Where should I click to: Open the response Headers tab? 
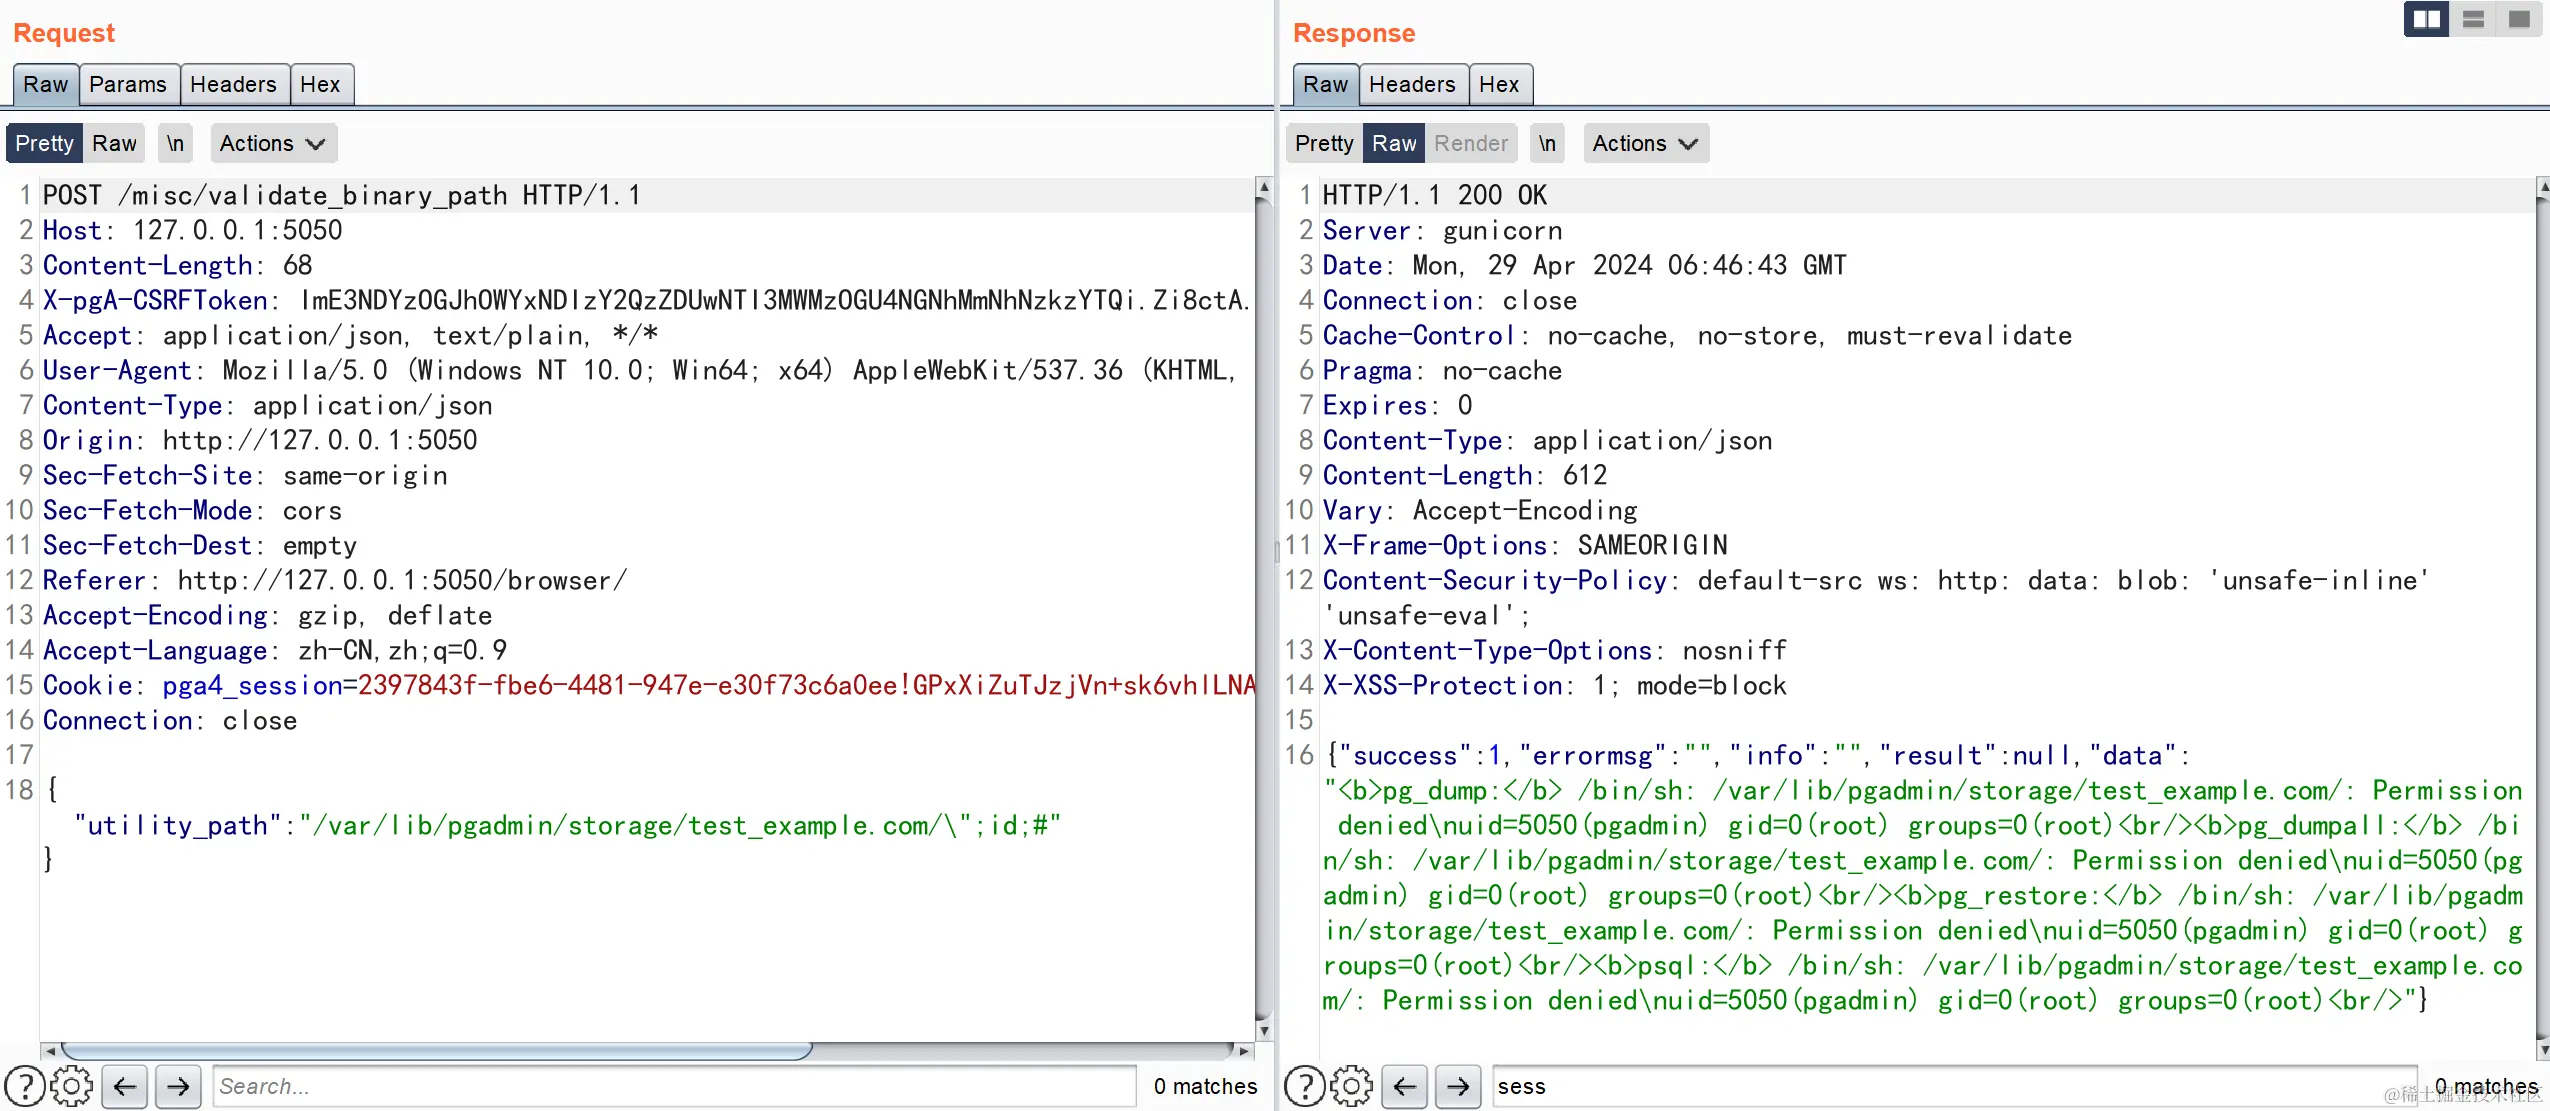1411,84
